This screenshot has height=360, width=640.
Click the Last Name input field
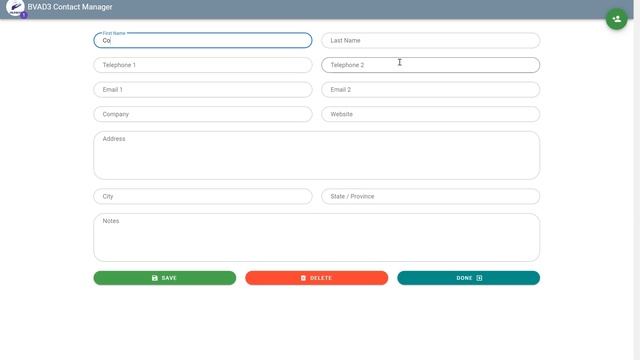(x=431, y=40)
